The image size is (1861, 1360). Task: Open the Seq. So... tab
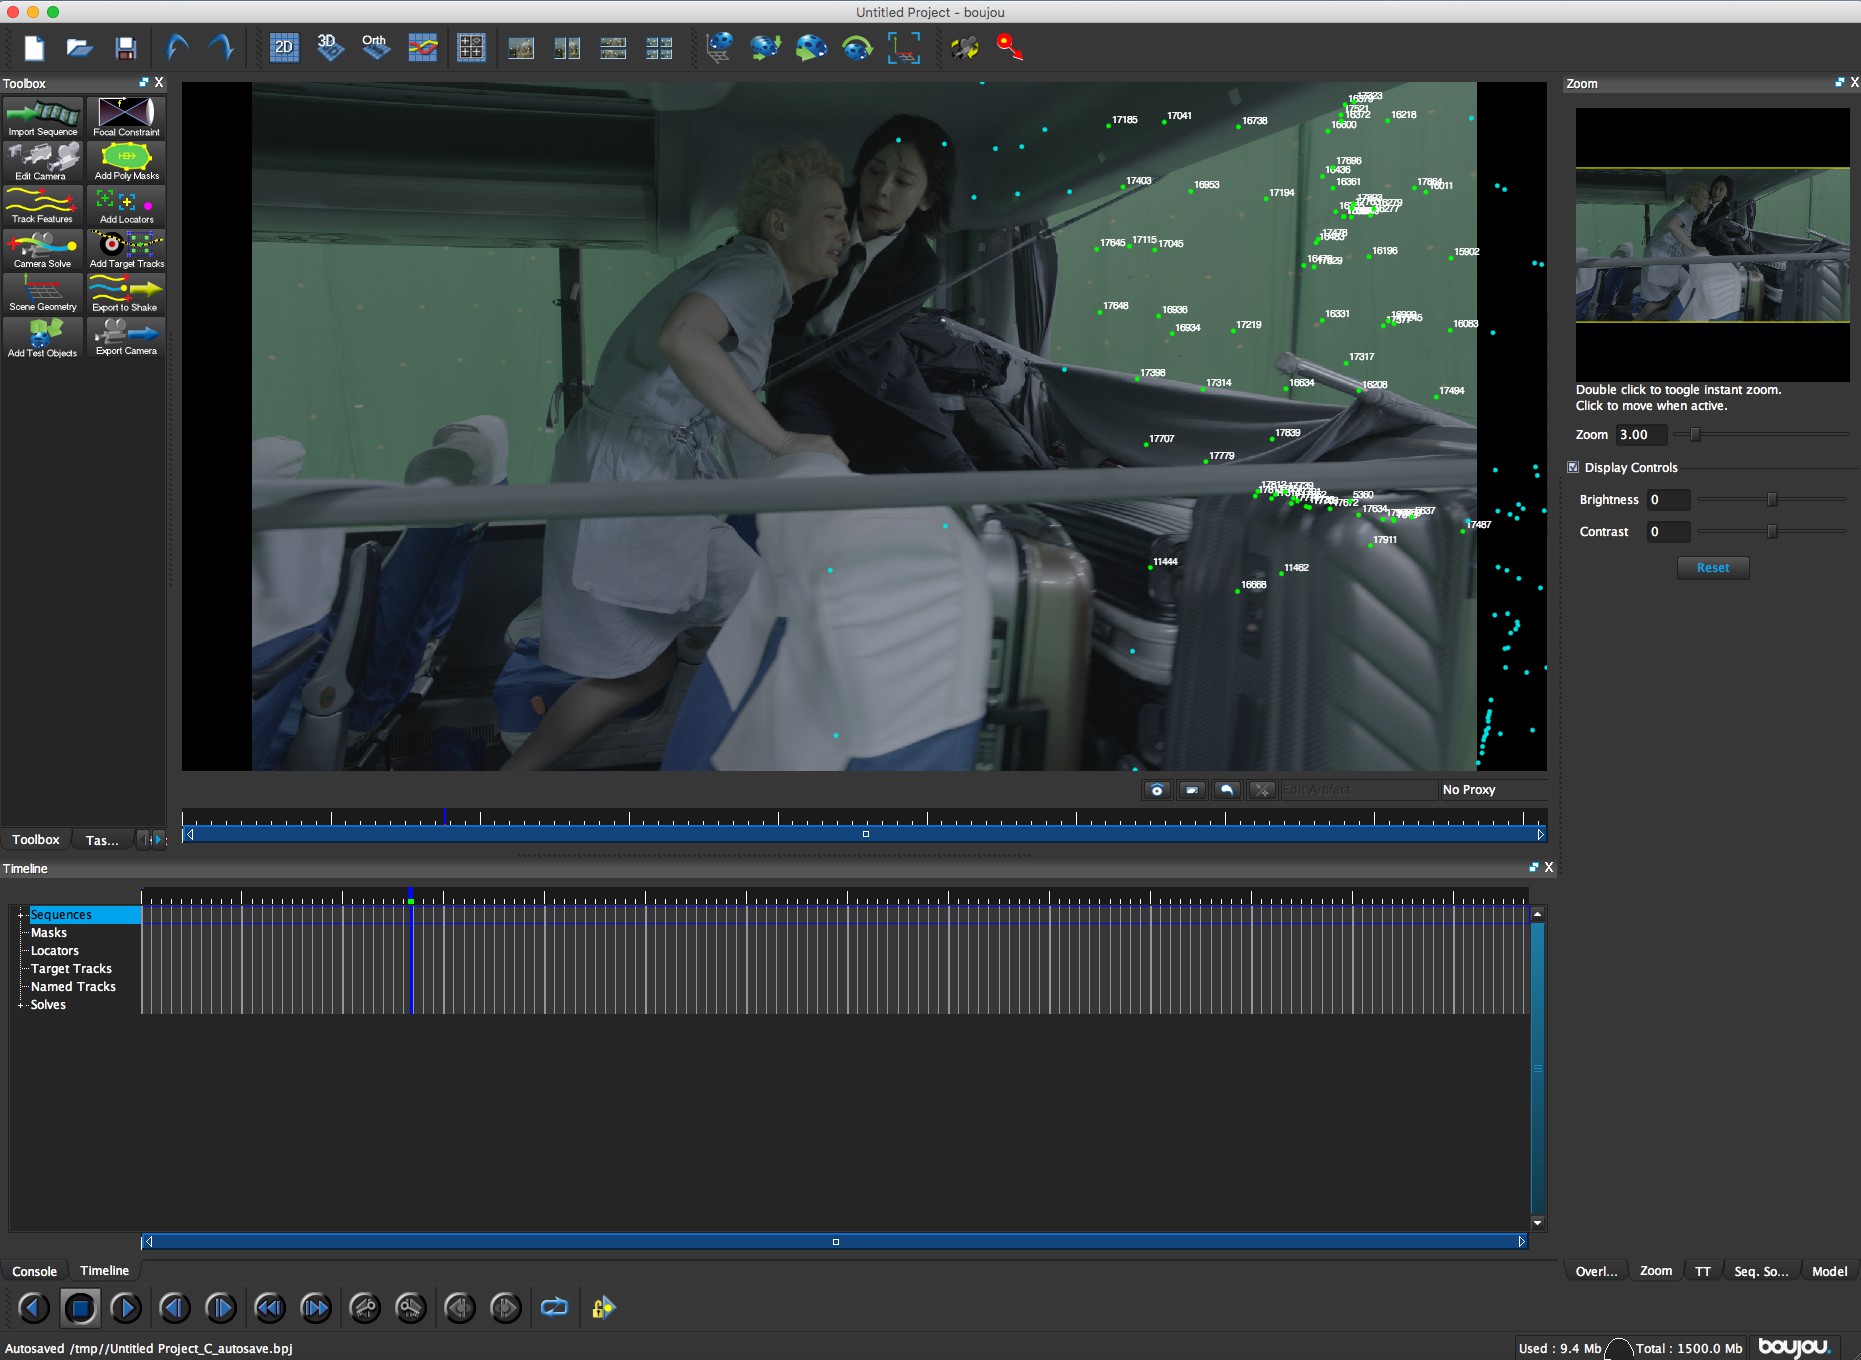[x=1761, y=1271]
